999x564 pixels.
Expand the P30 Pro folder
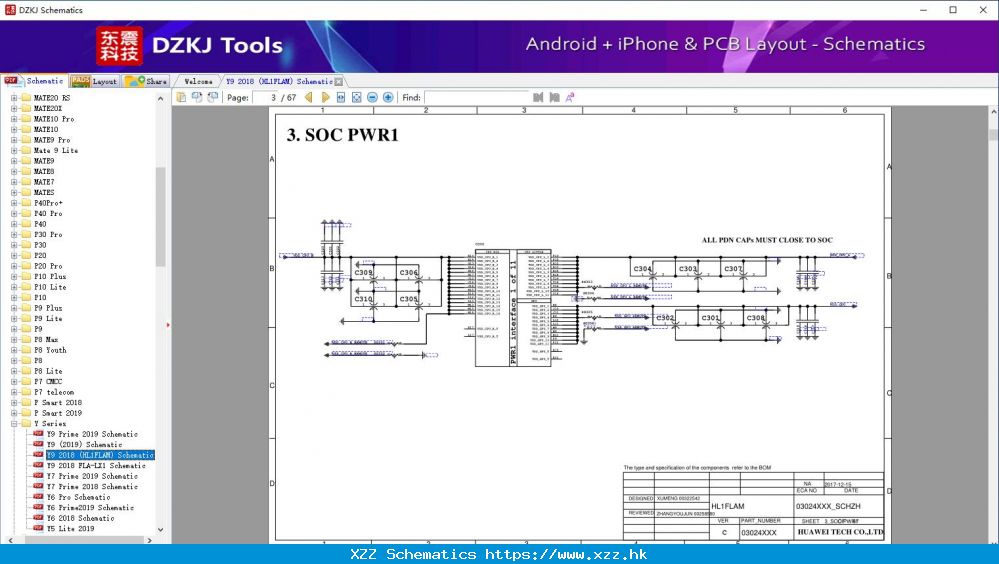14,235
